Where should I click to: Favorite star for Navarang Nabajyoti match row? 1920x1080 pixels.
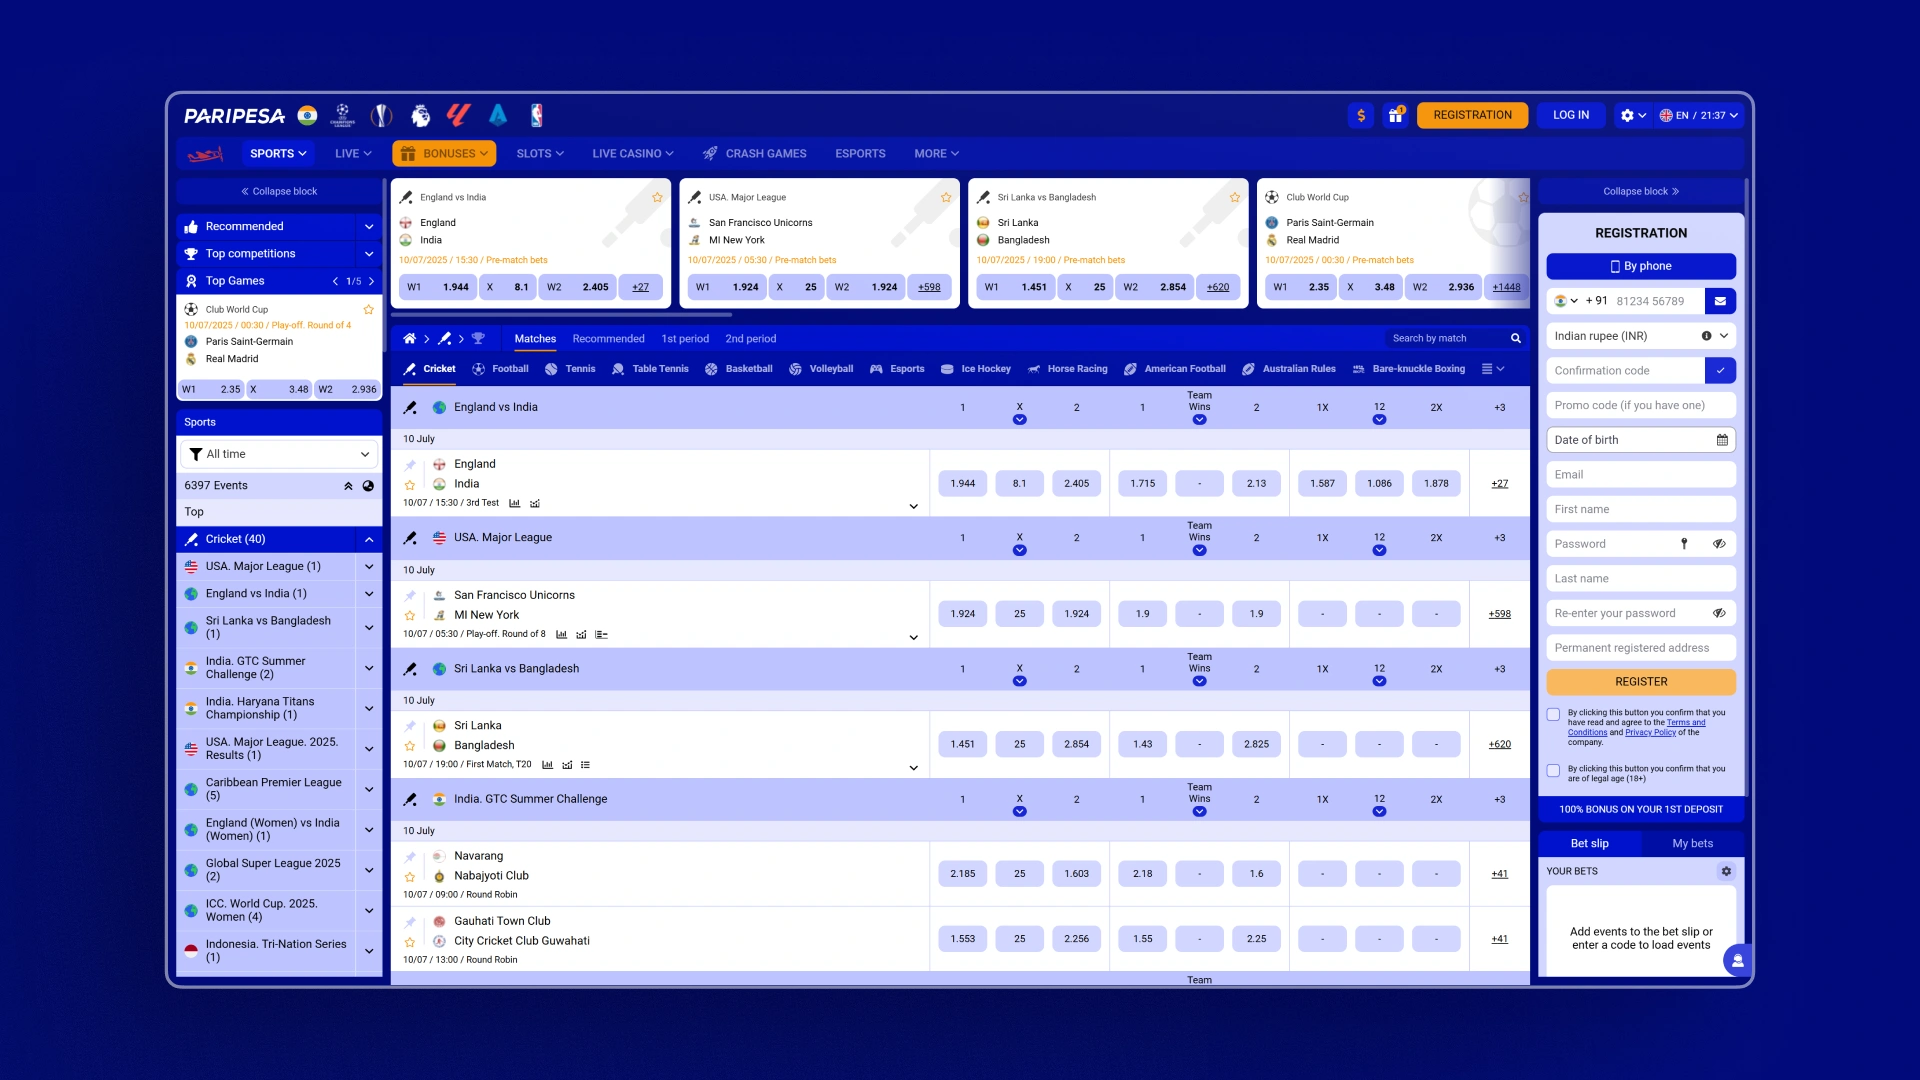[410, 877]
